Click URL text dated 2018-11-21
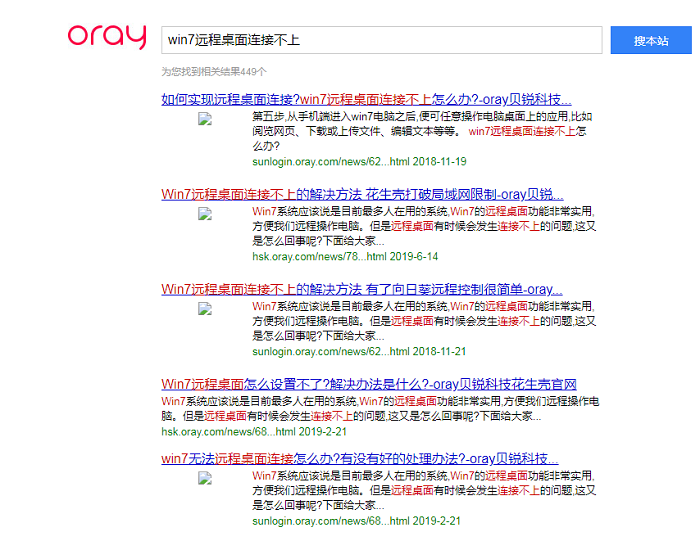The height and width of the screenshot is (541, 700). (359, 352)
